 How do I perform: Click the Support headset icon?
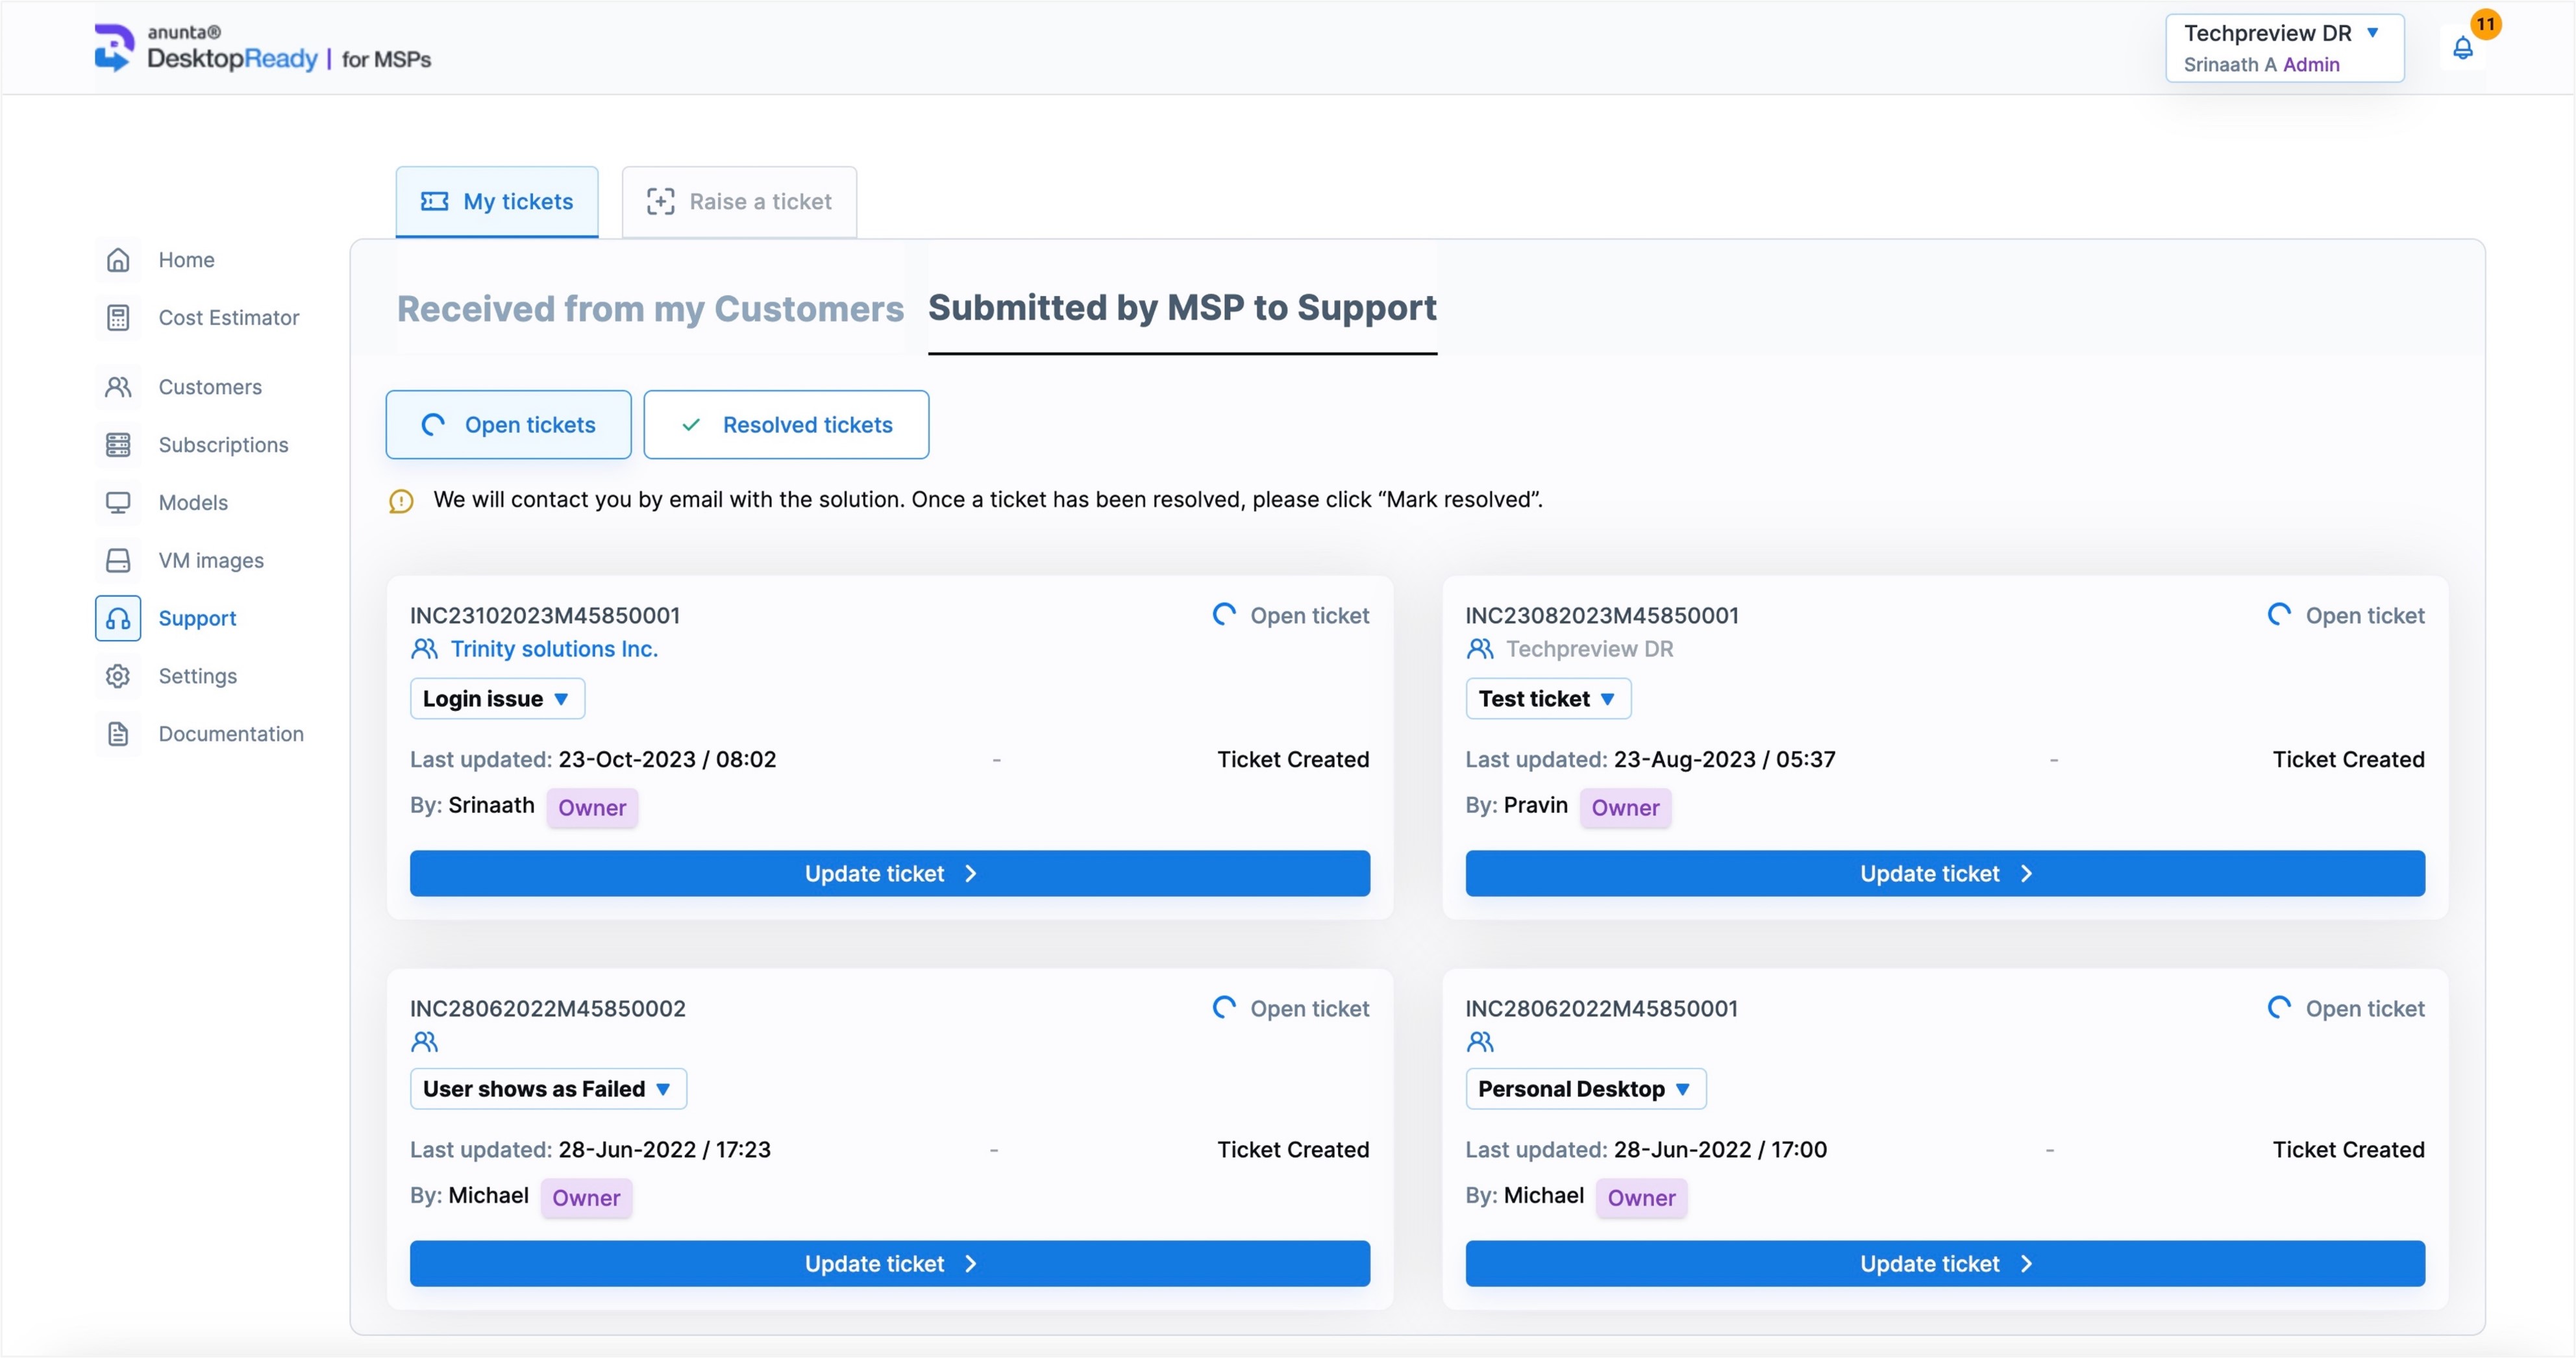[x=118, y=618]
